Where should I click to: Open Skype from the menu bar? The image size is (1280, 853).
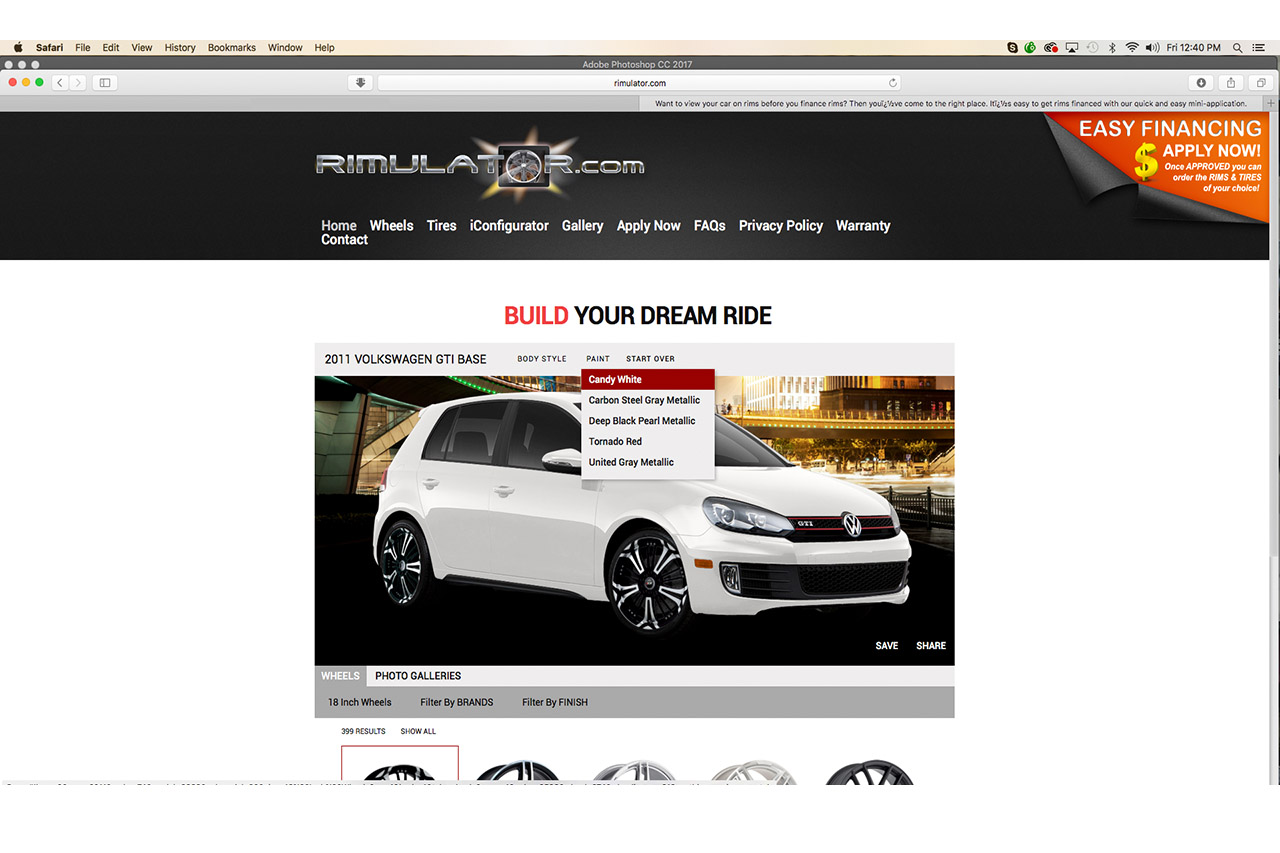pos(1013,47)
